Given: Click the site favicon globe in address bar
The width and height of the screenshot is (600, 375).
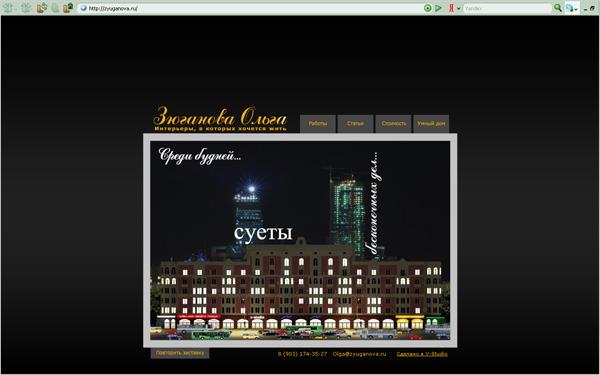Looking at the screenshot, I should pos(83,8).
